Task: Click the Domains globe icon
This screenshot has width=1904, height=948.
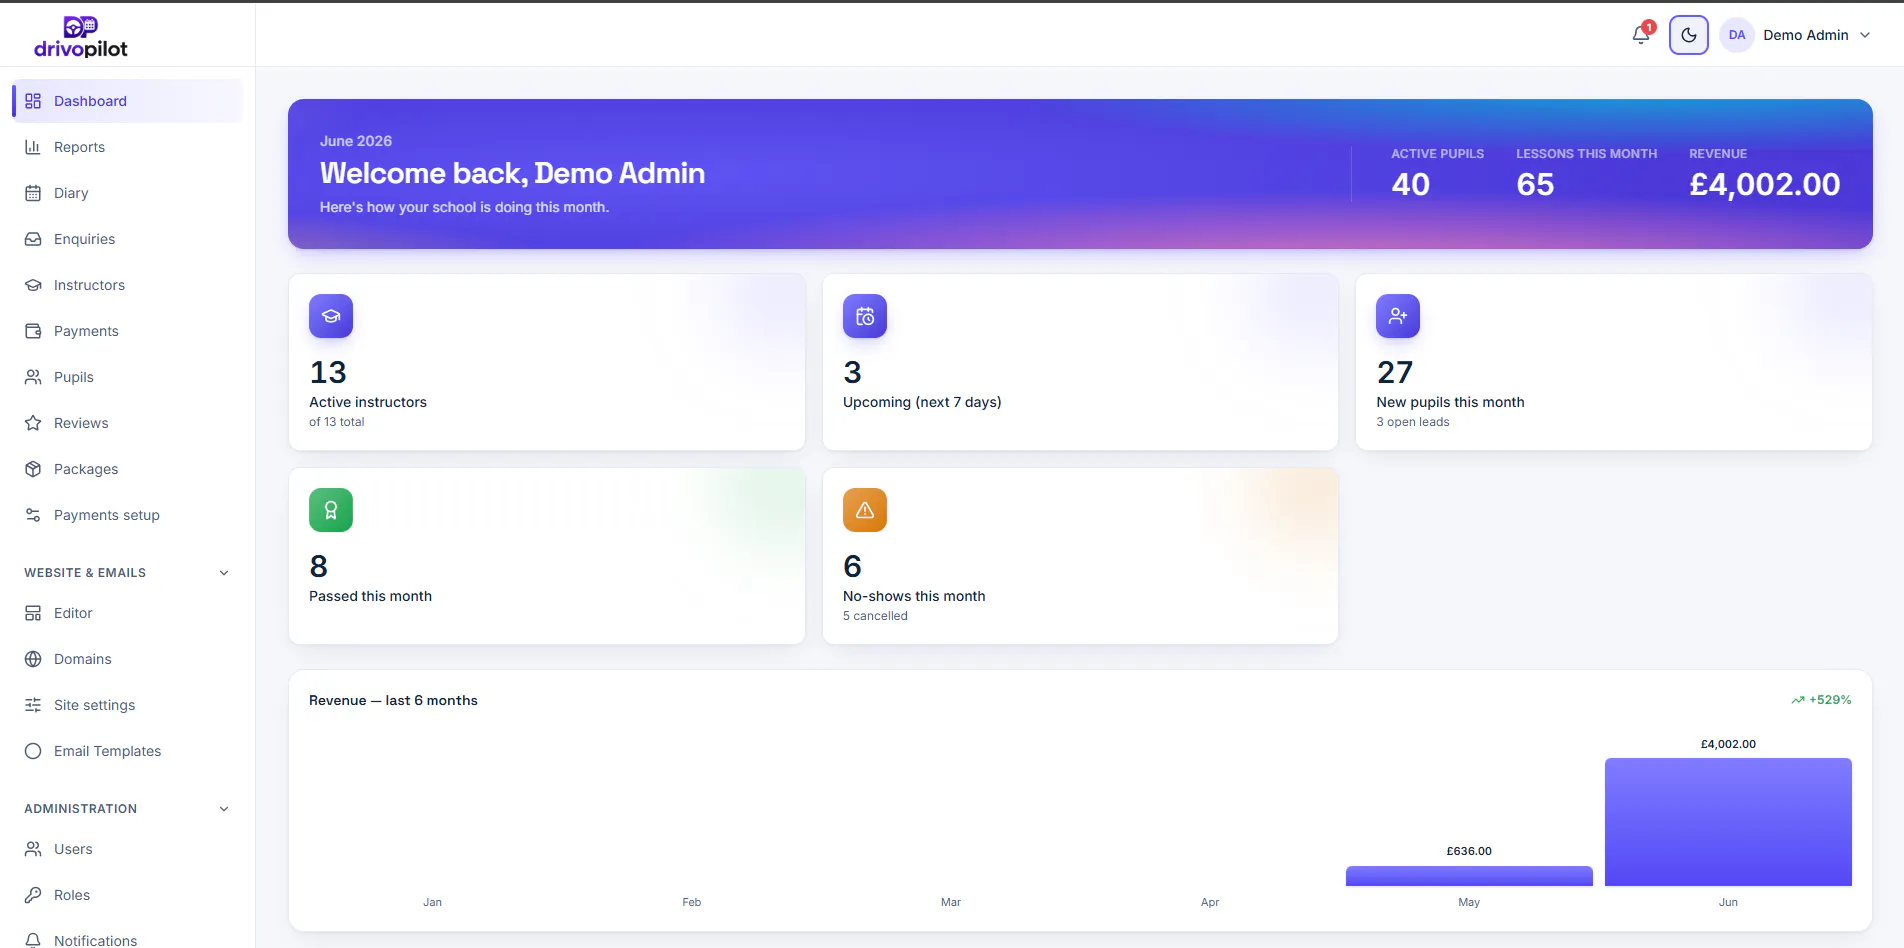Action: pos(33,659)
